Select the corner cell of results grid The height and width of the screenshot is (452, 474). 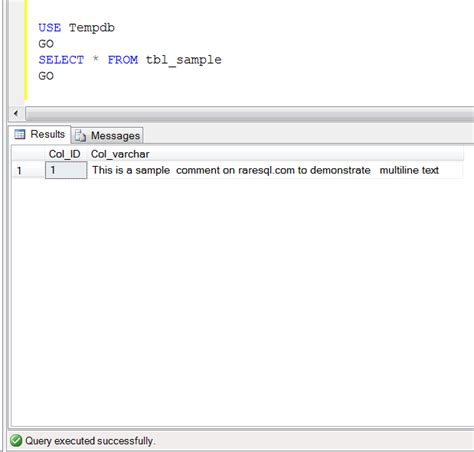[28, 154]
